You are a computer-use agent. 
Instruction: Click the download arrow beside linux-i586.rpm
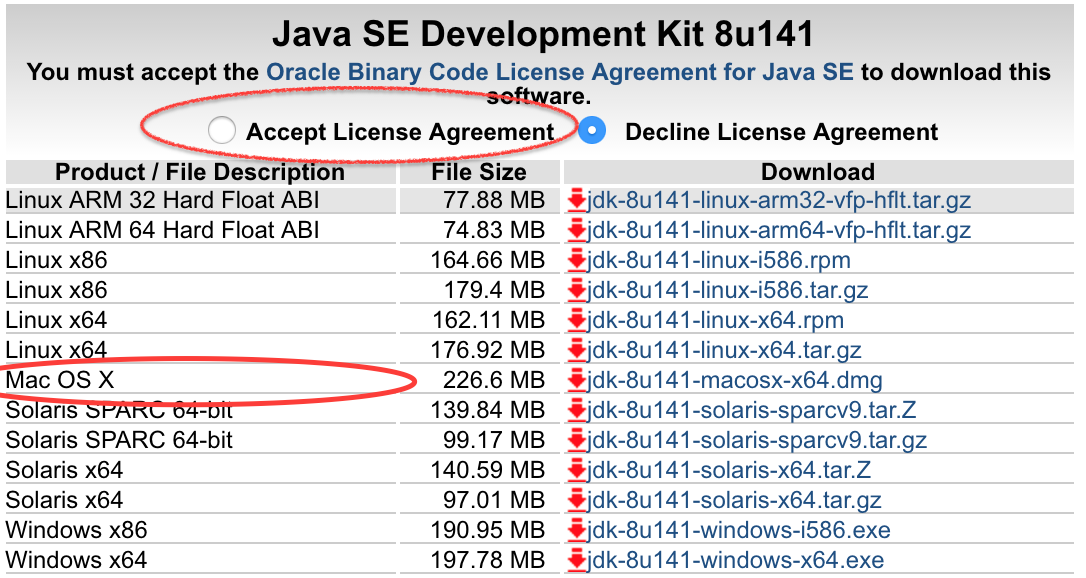[576, 260]
